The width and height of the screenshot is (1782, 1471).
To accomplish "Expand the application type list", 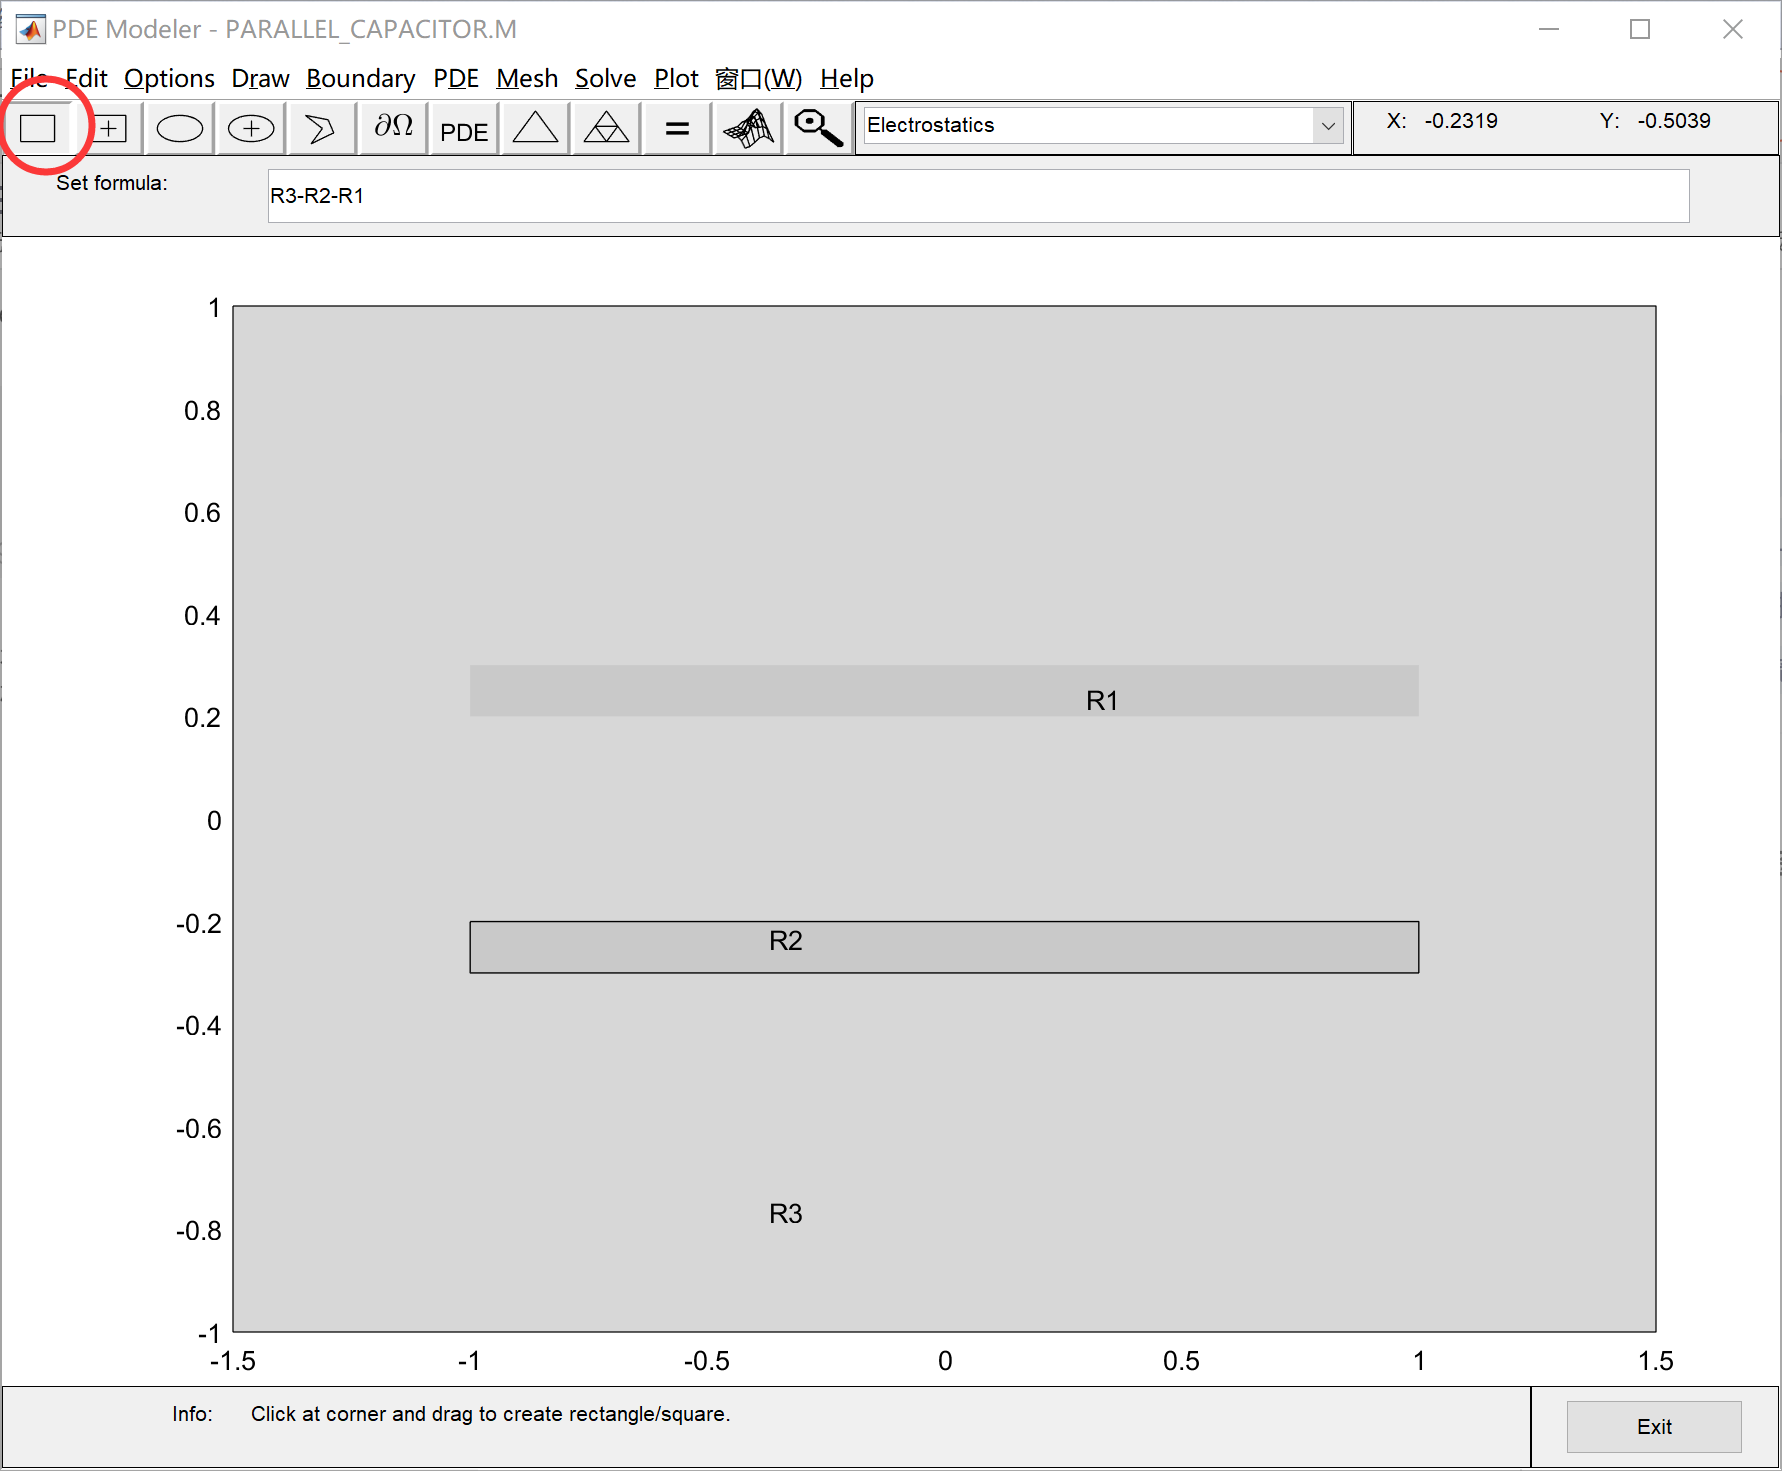I will click(x=1328, y=125).
